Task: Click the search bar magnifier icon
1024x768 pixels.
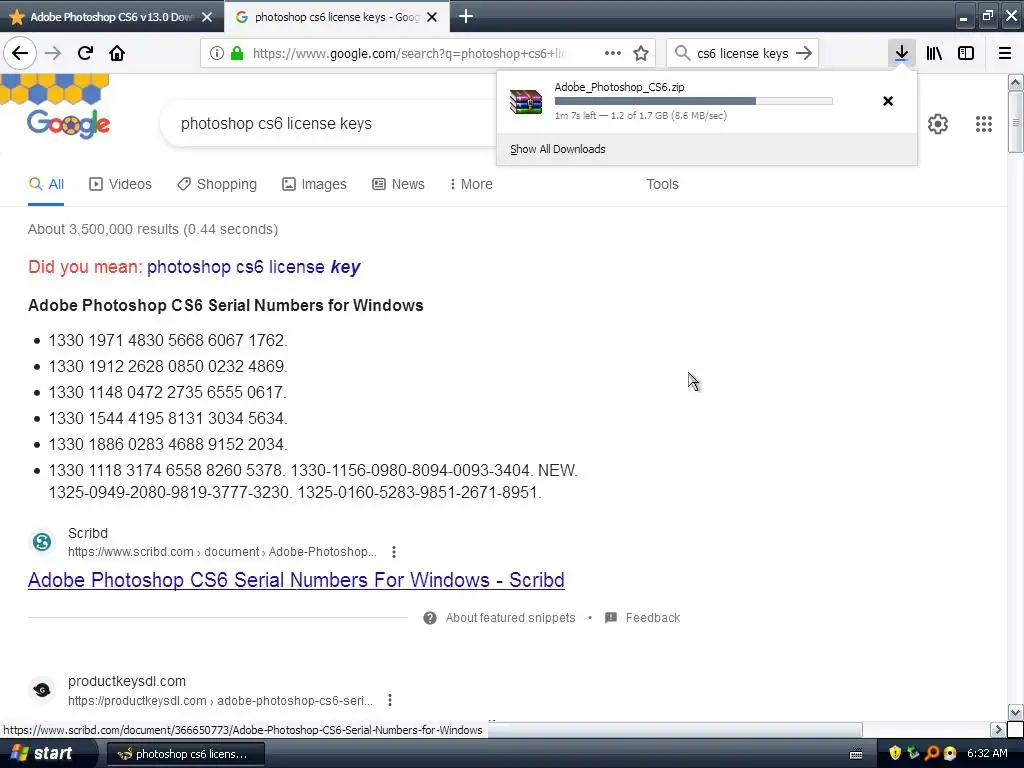Action: [x=682, y=53]
